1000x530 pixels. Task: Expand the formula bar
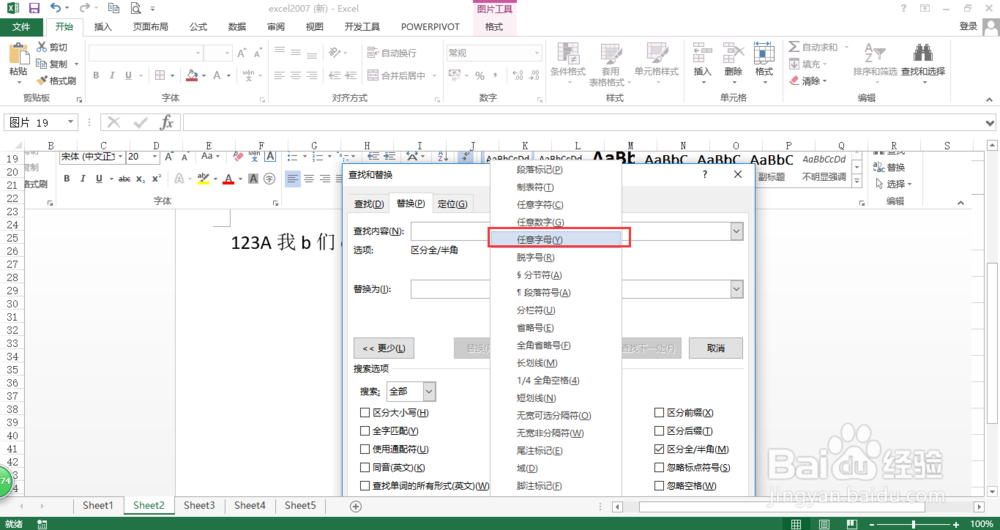990,122
